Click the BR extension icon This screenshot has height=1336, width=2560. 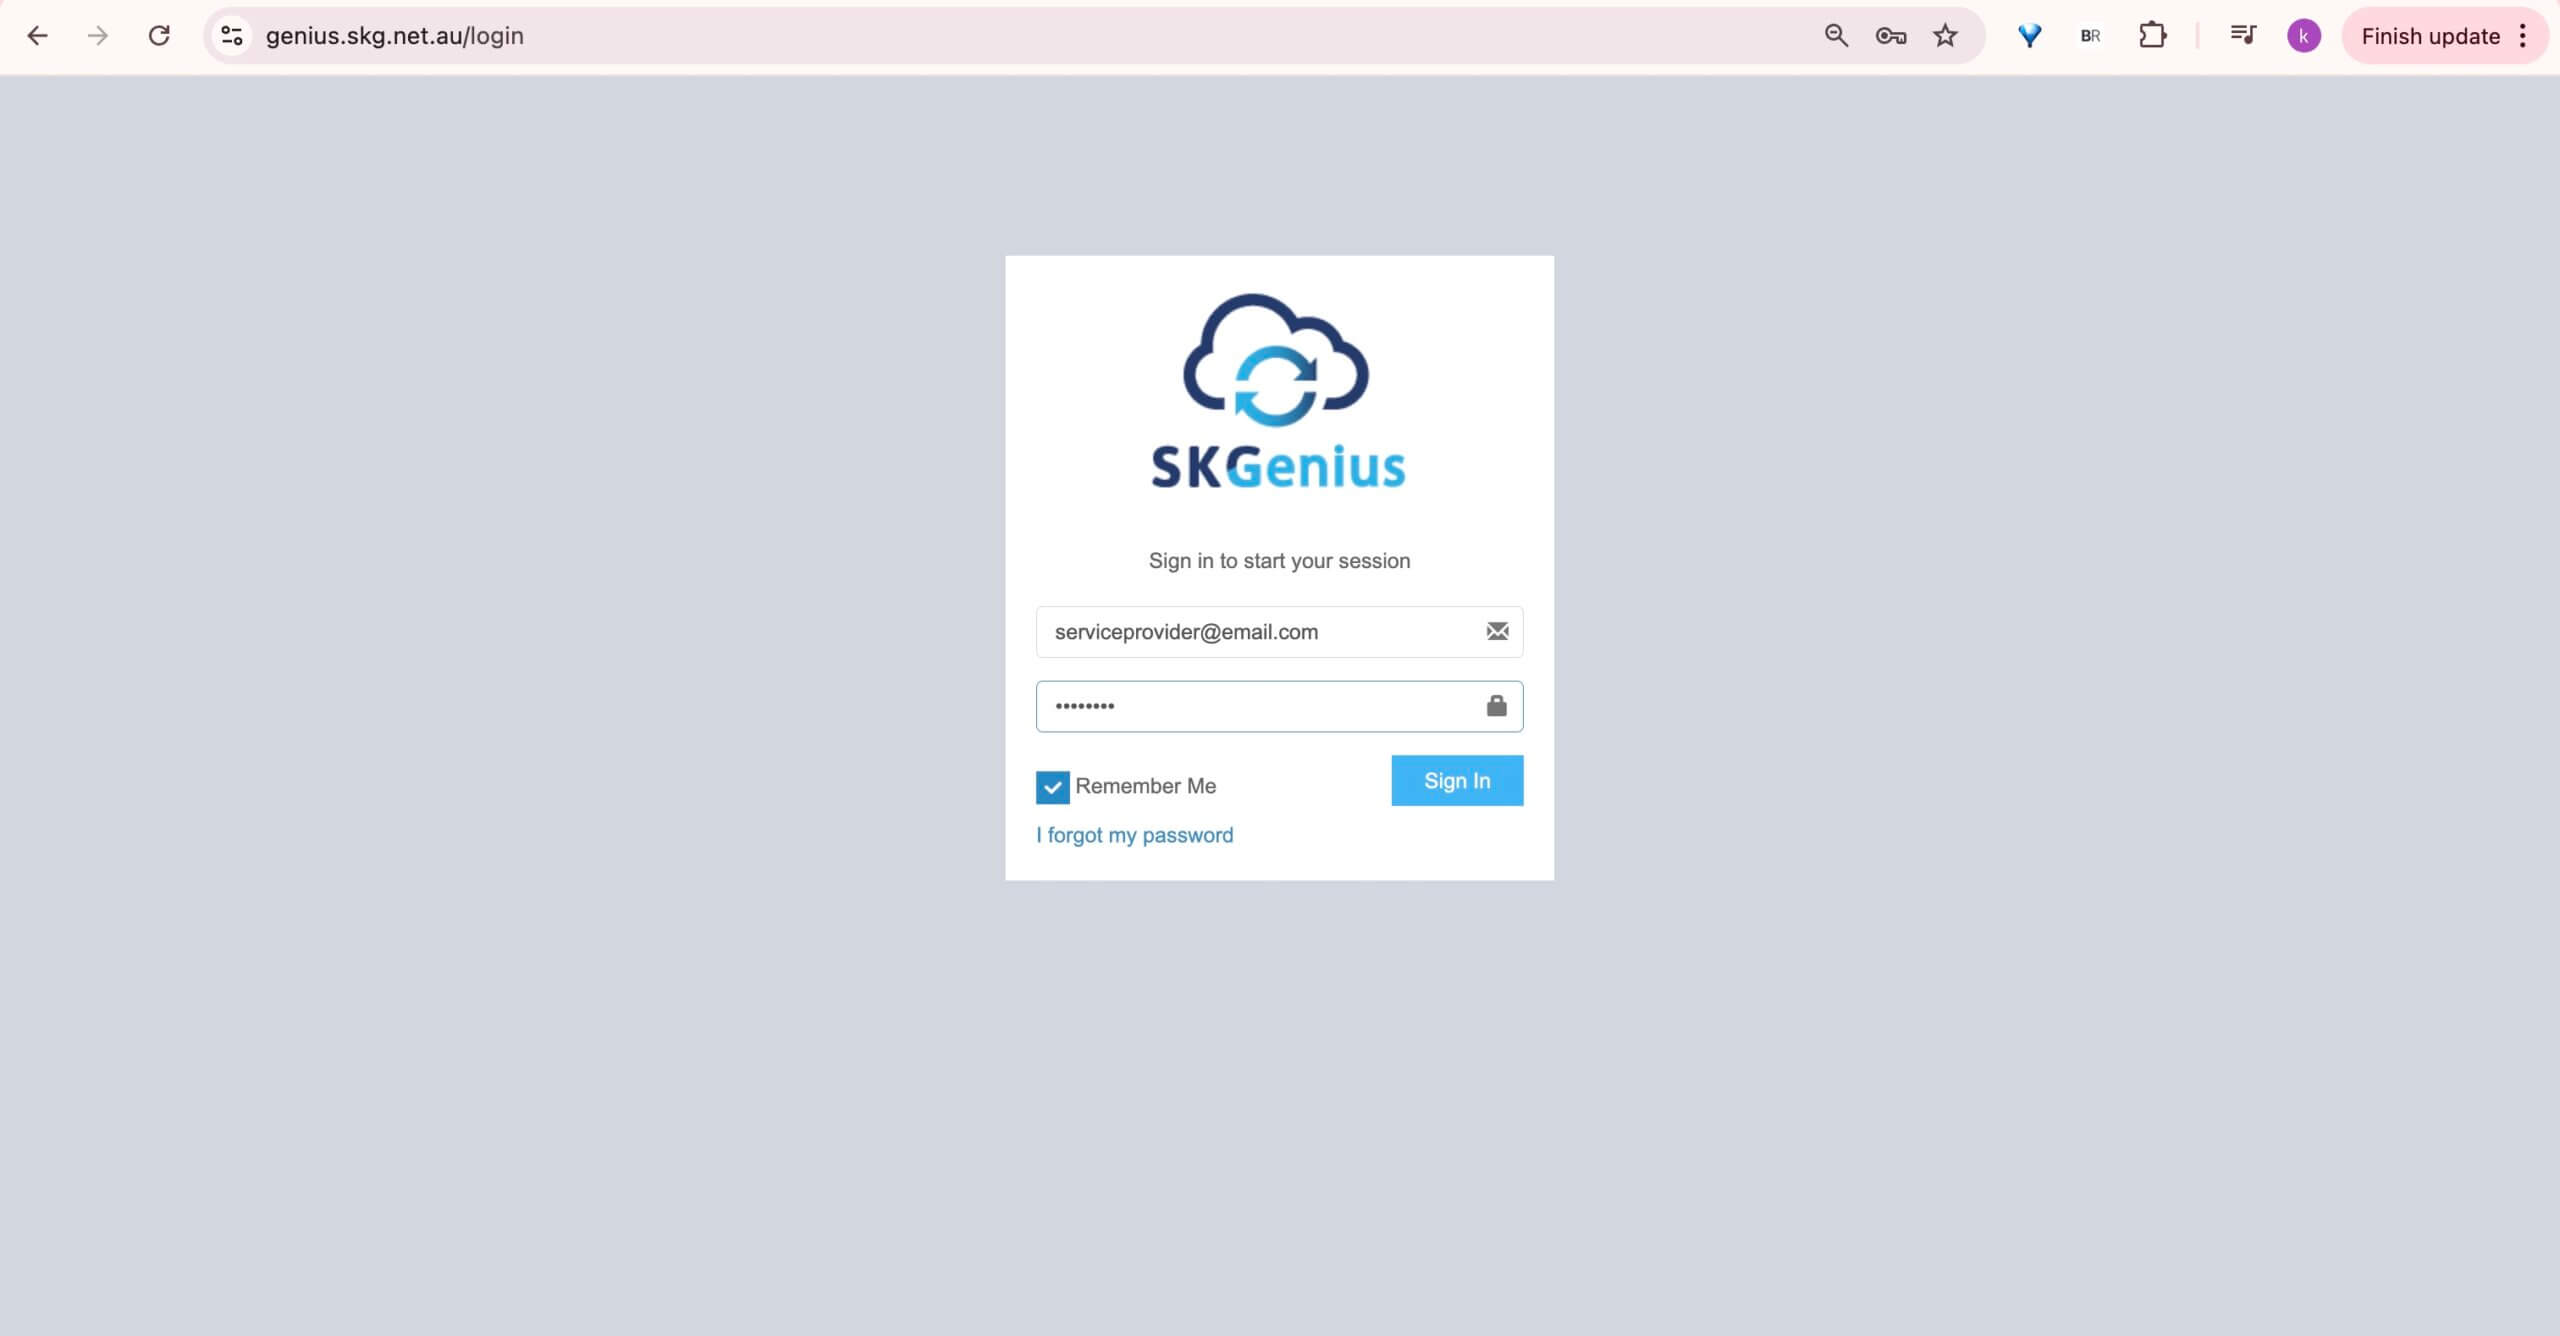(2090, 36)
